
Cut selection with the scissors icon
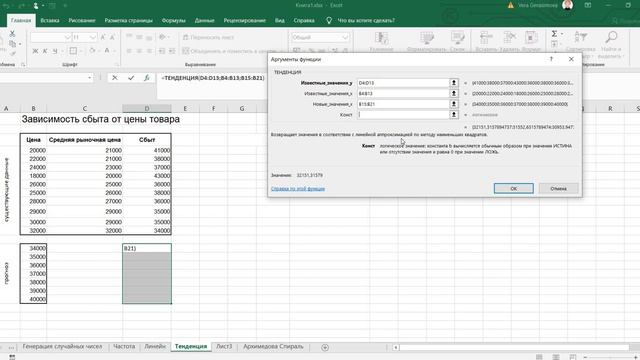point(12,34)
